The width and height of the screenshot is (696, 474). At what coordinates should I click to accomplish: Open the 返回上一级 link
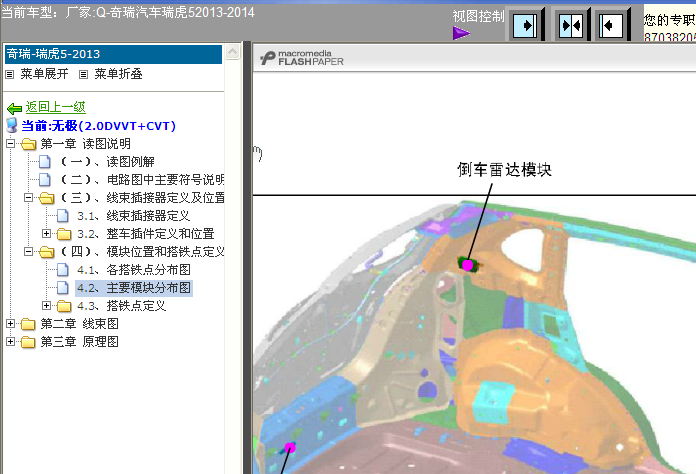(55, 107)
